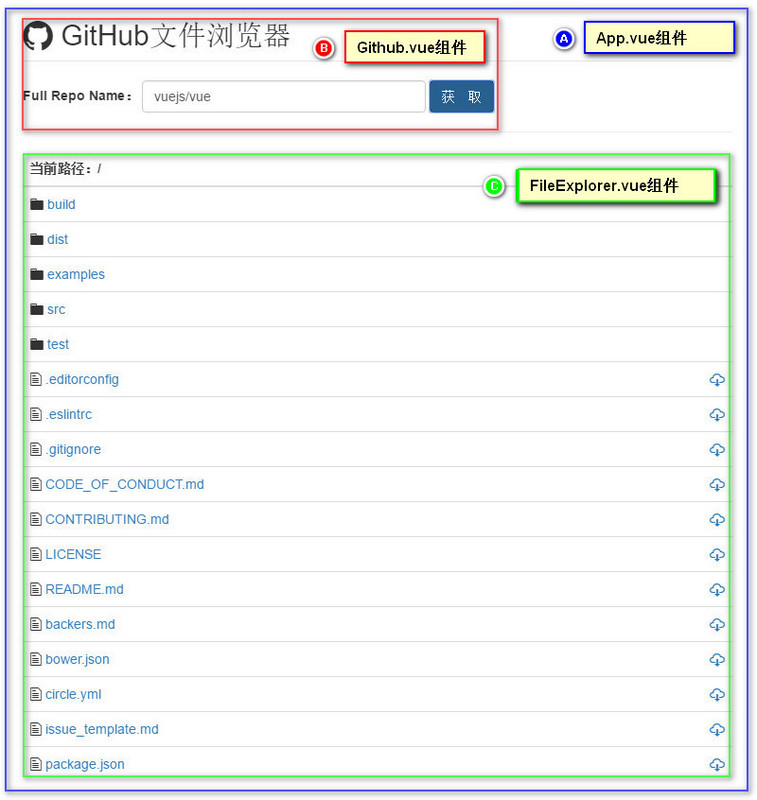
Task: Open the README.md file link
Action: pos(85,589)
